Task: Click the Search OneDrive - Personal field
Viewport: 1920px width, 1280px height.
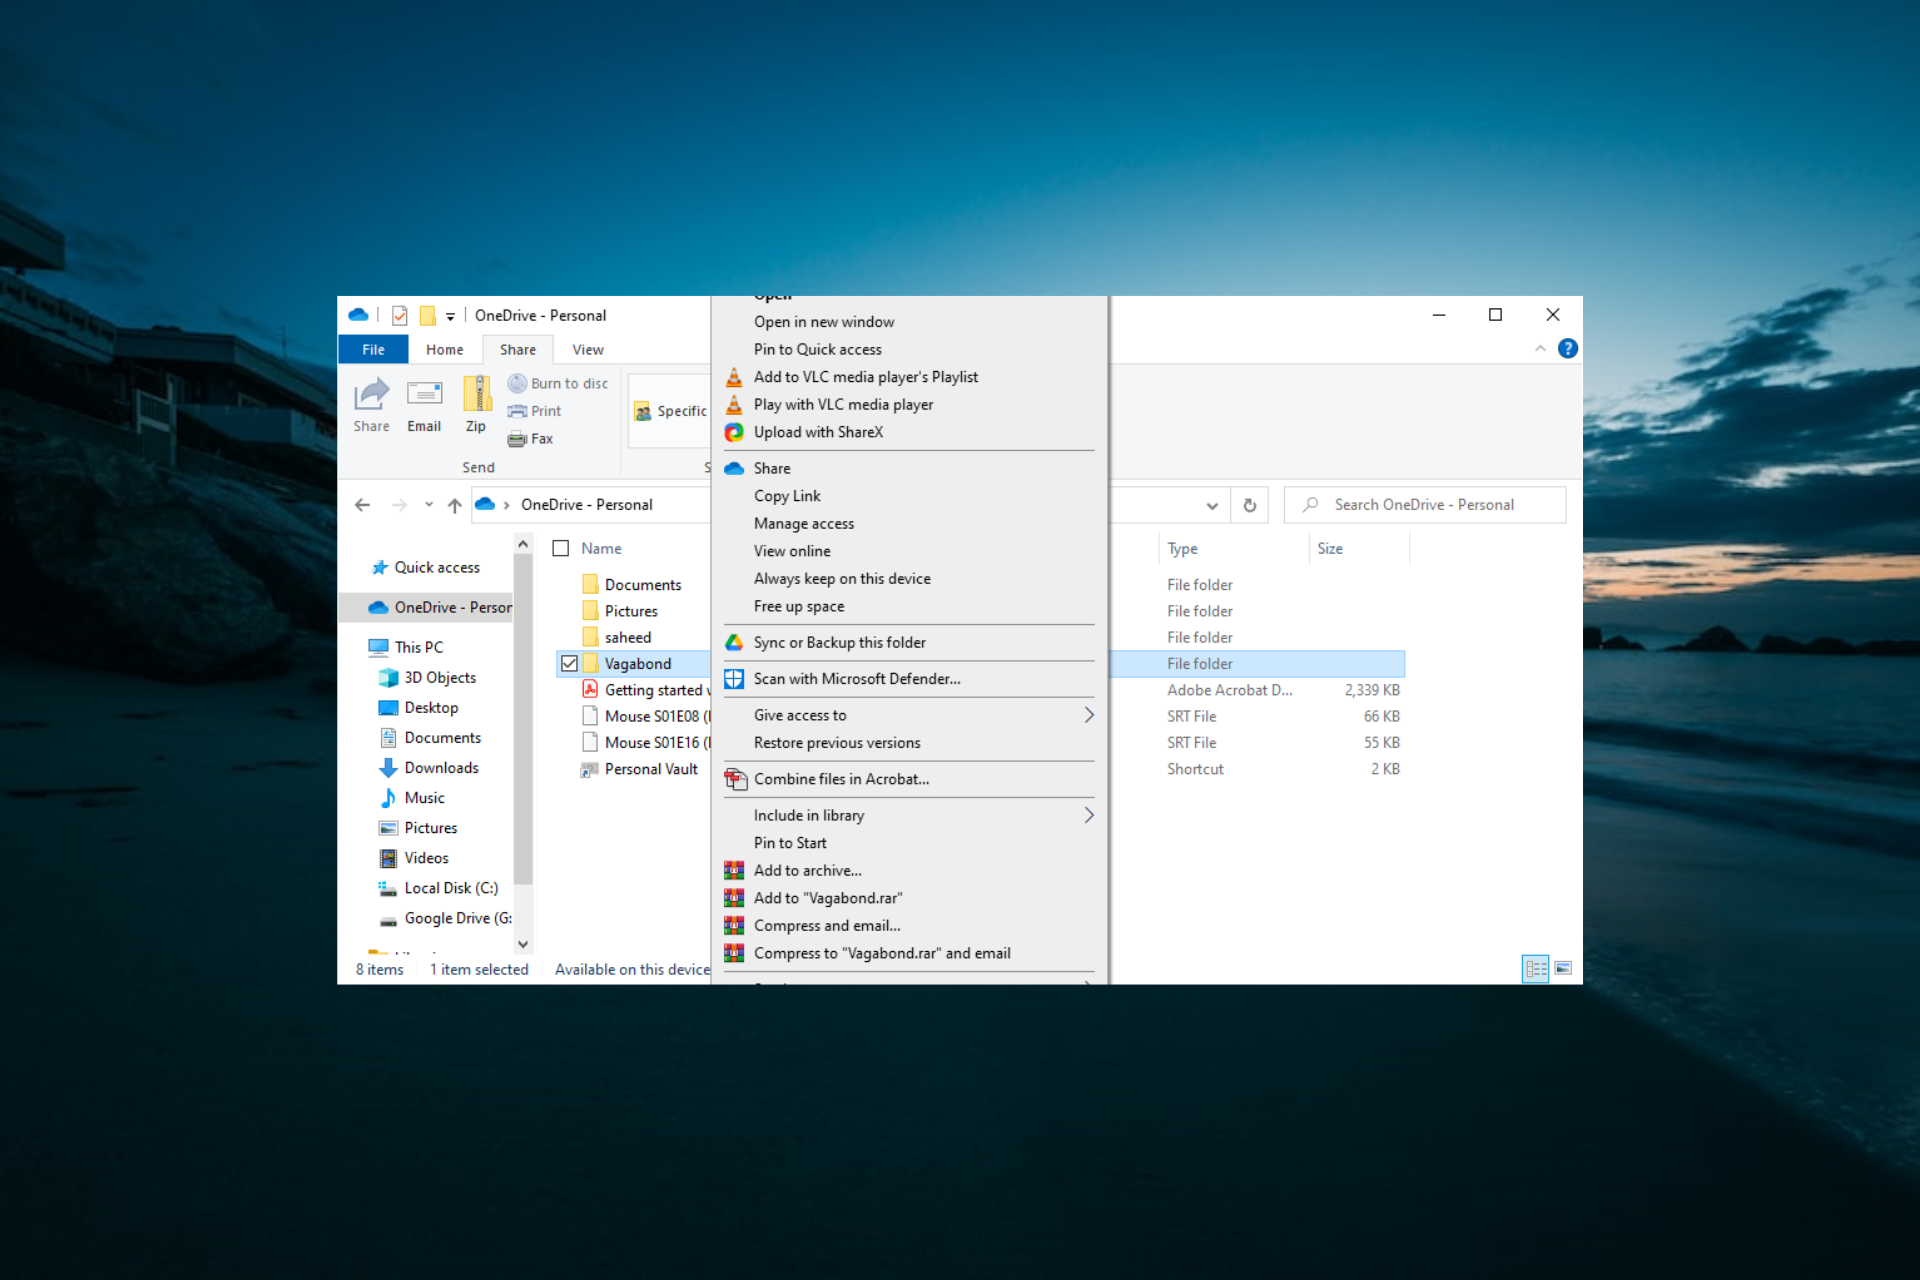Action: pos(1425,505)
